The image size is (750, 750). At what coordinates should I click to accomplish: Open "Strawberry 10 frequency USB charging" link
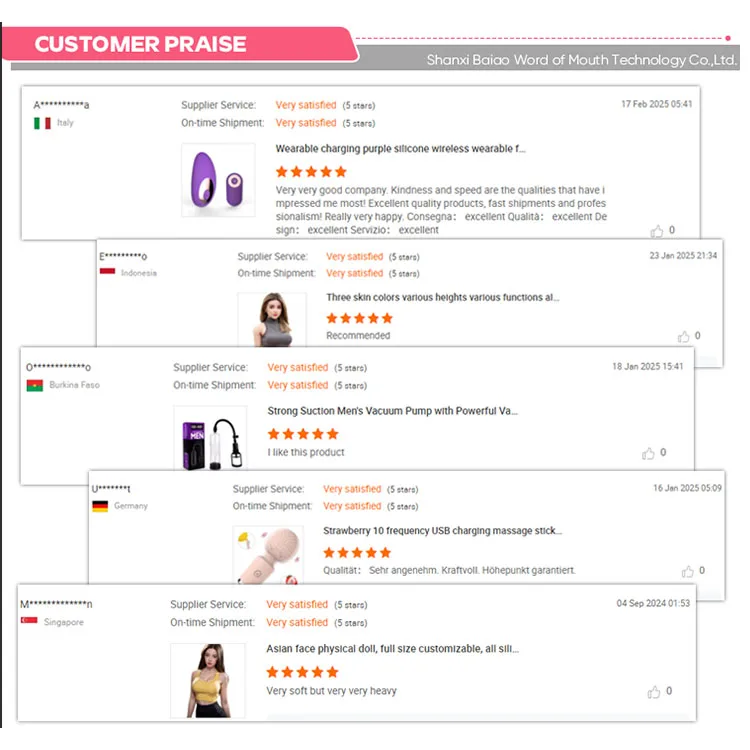(442, 531)
